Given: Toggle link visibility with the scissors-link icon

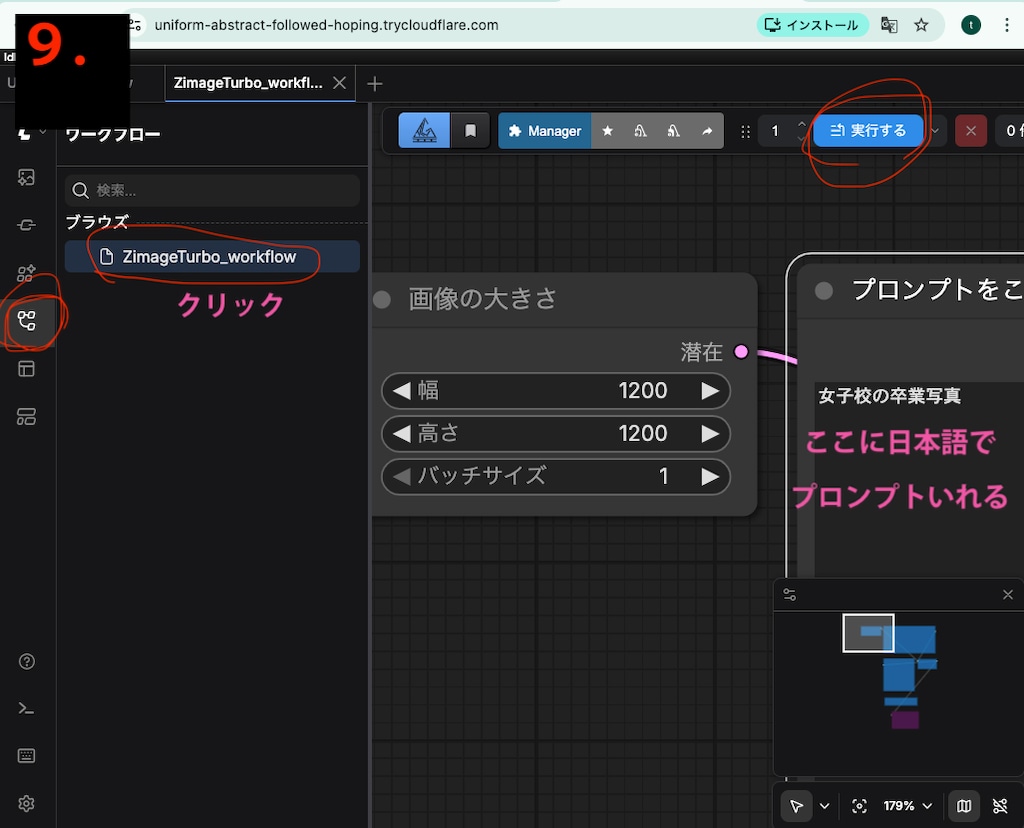Looking at the screenshot, I should 1000,806.
